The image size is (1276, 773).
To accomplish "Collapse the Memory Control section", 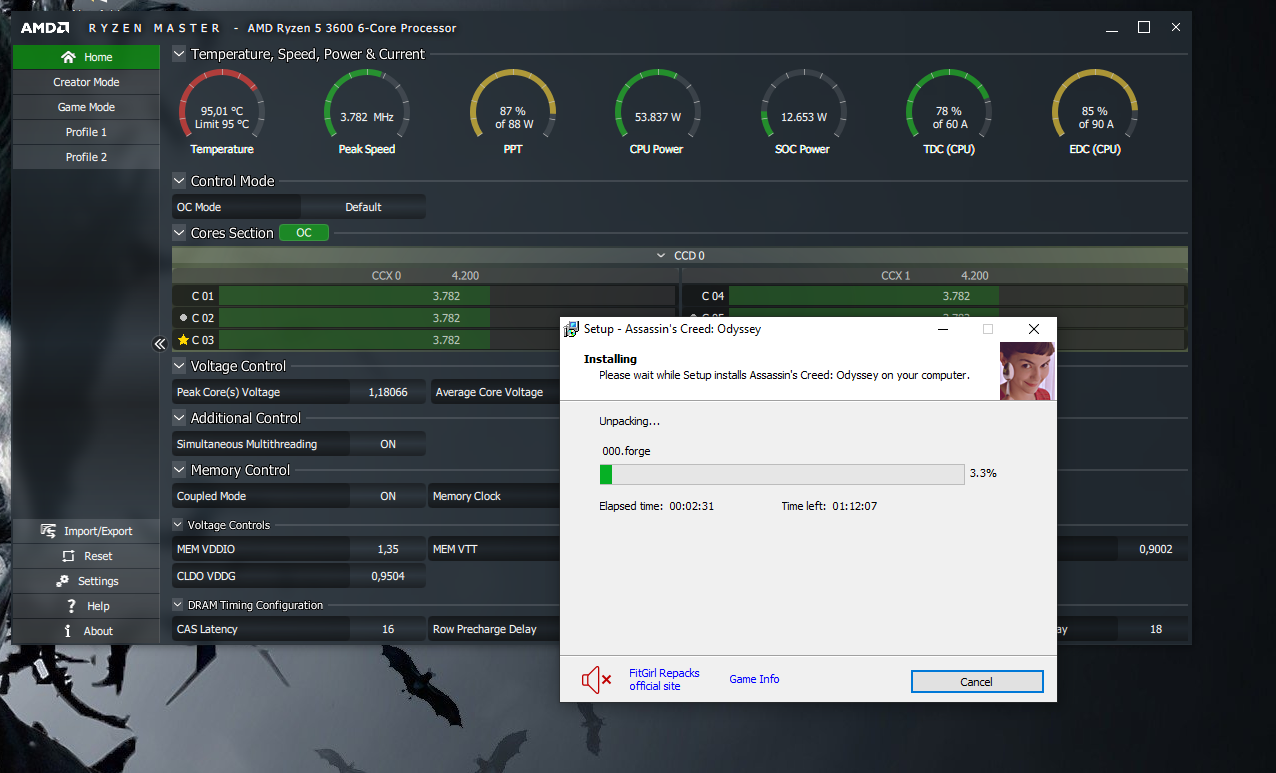I will (x=179, y=470).
